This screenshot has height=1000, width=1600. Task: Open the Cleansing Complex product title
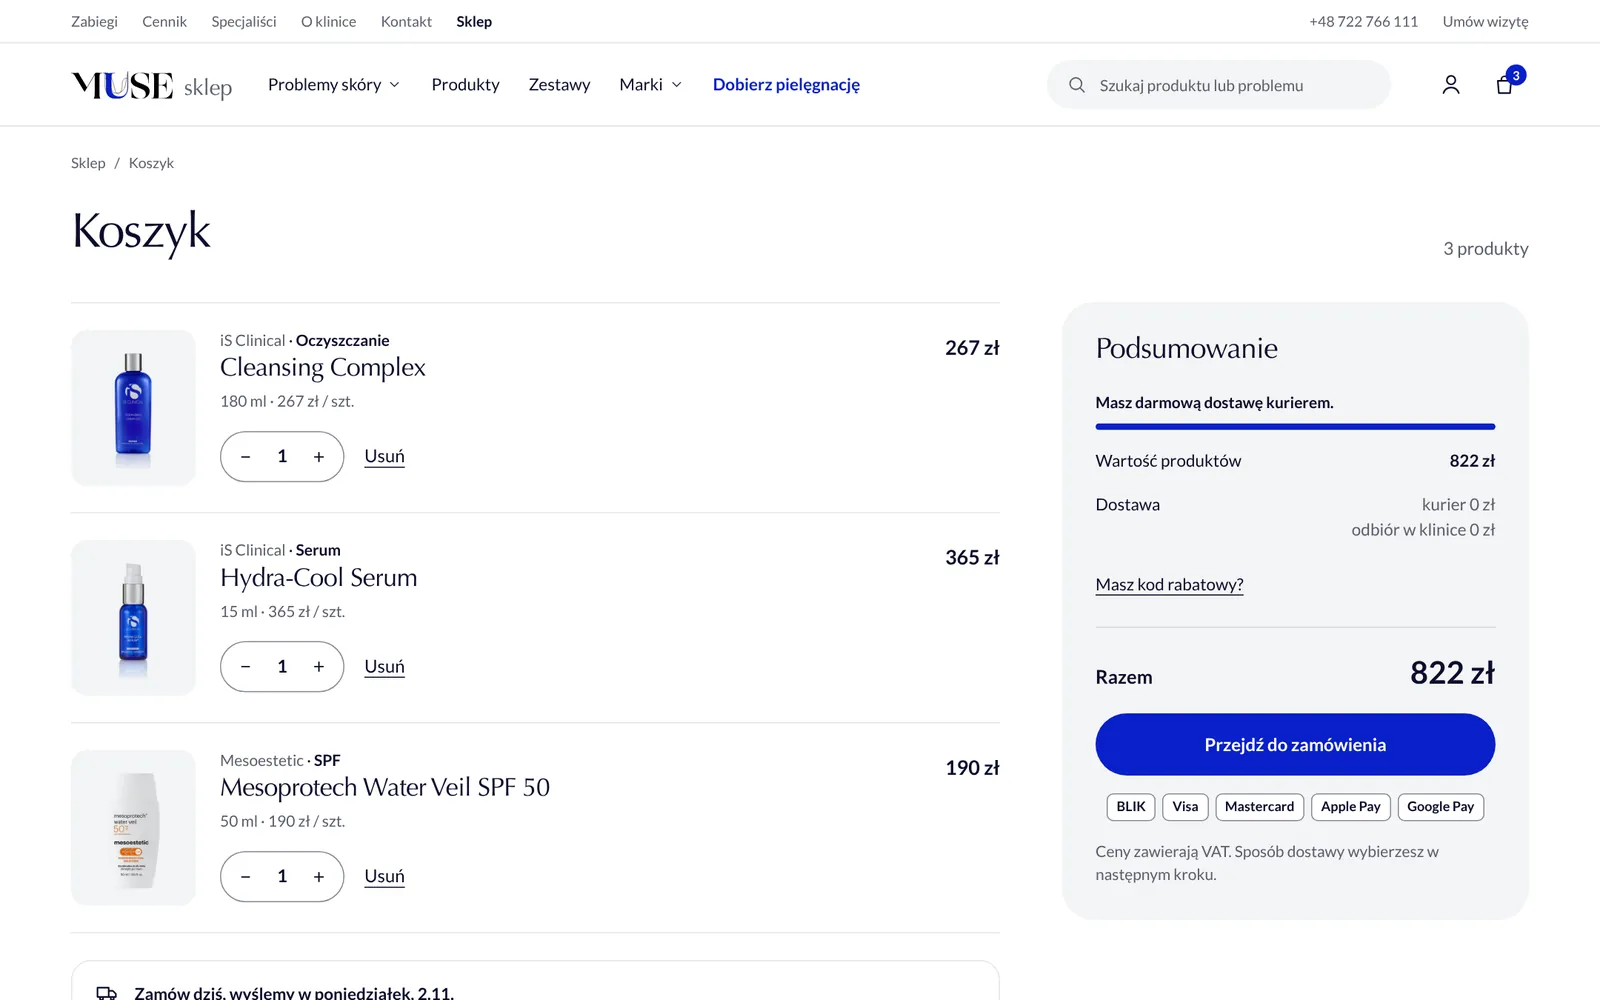point(323,368)
